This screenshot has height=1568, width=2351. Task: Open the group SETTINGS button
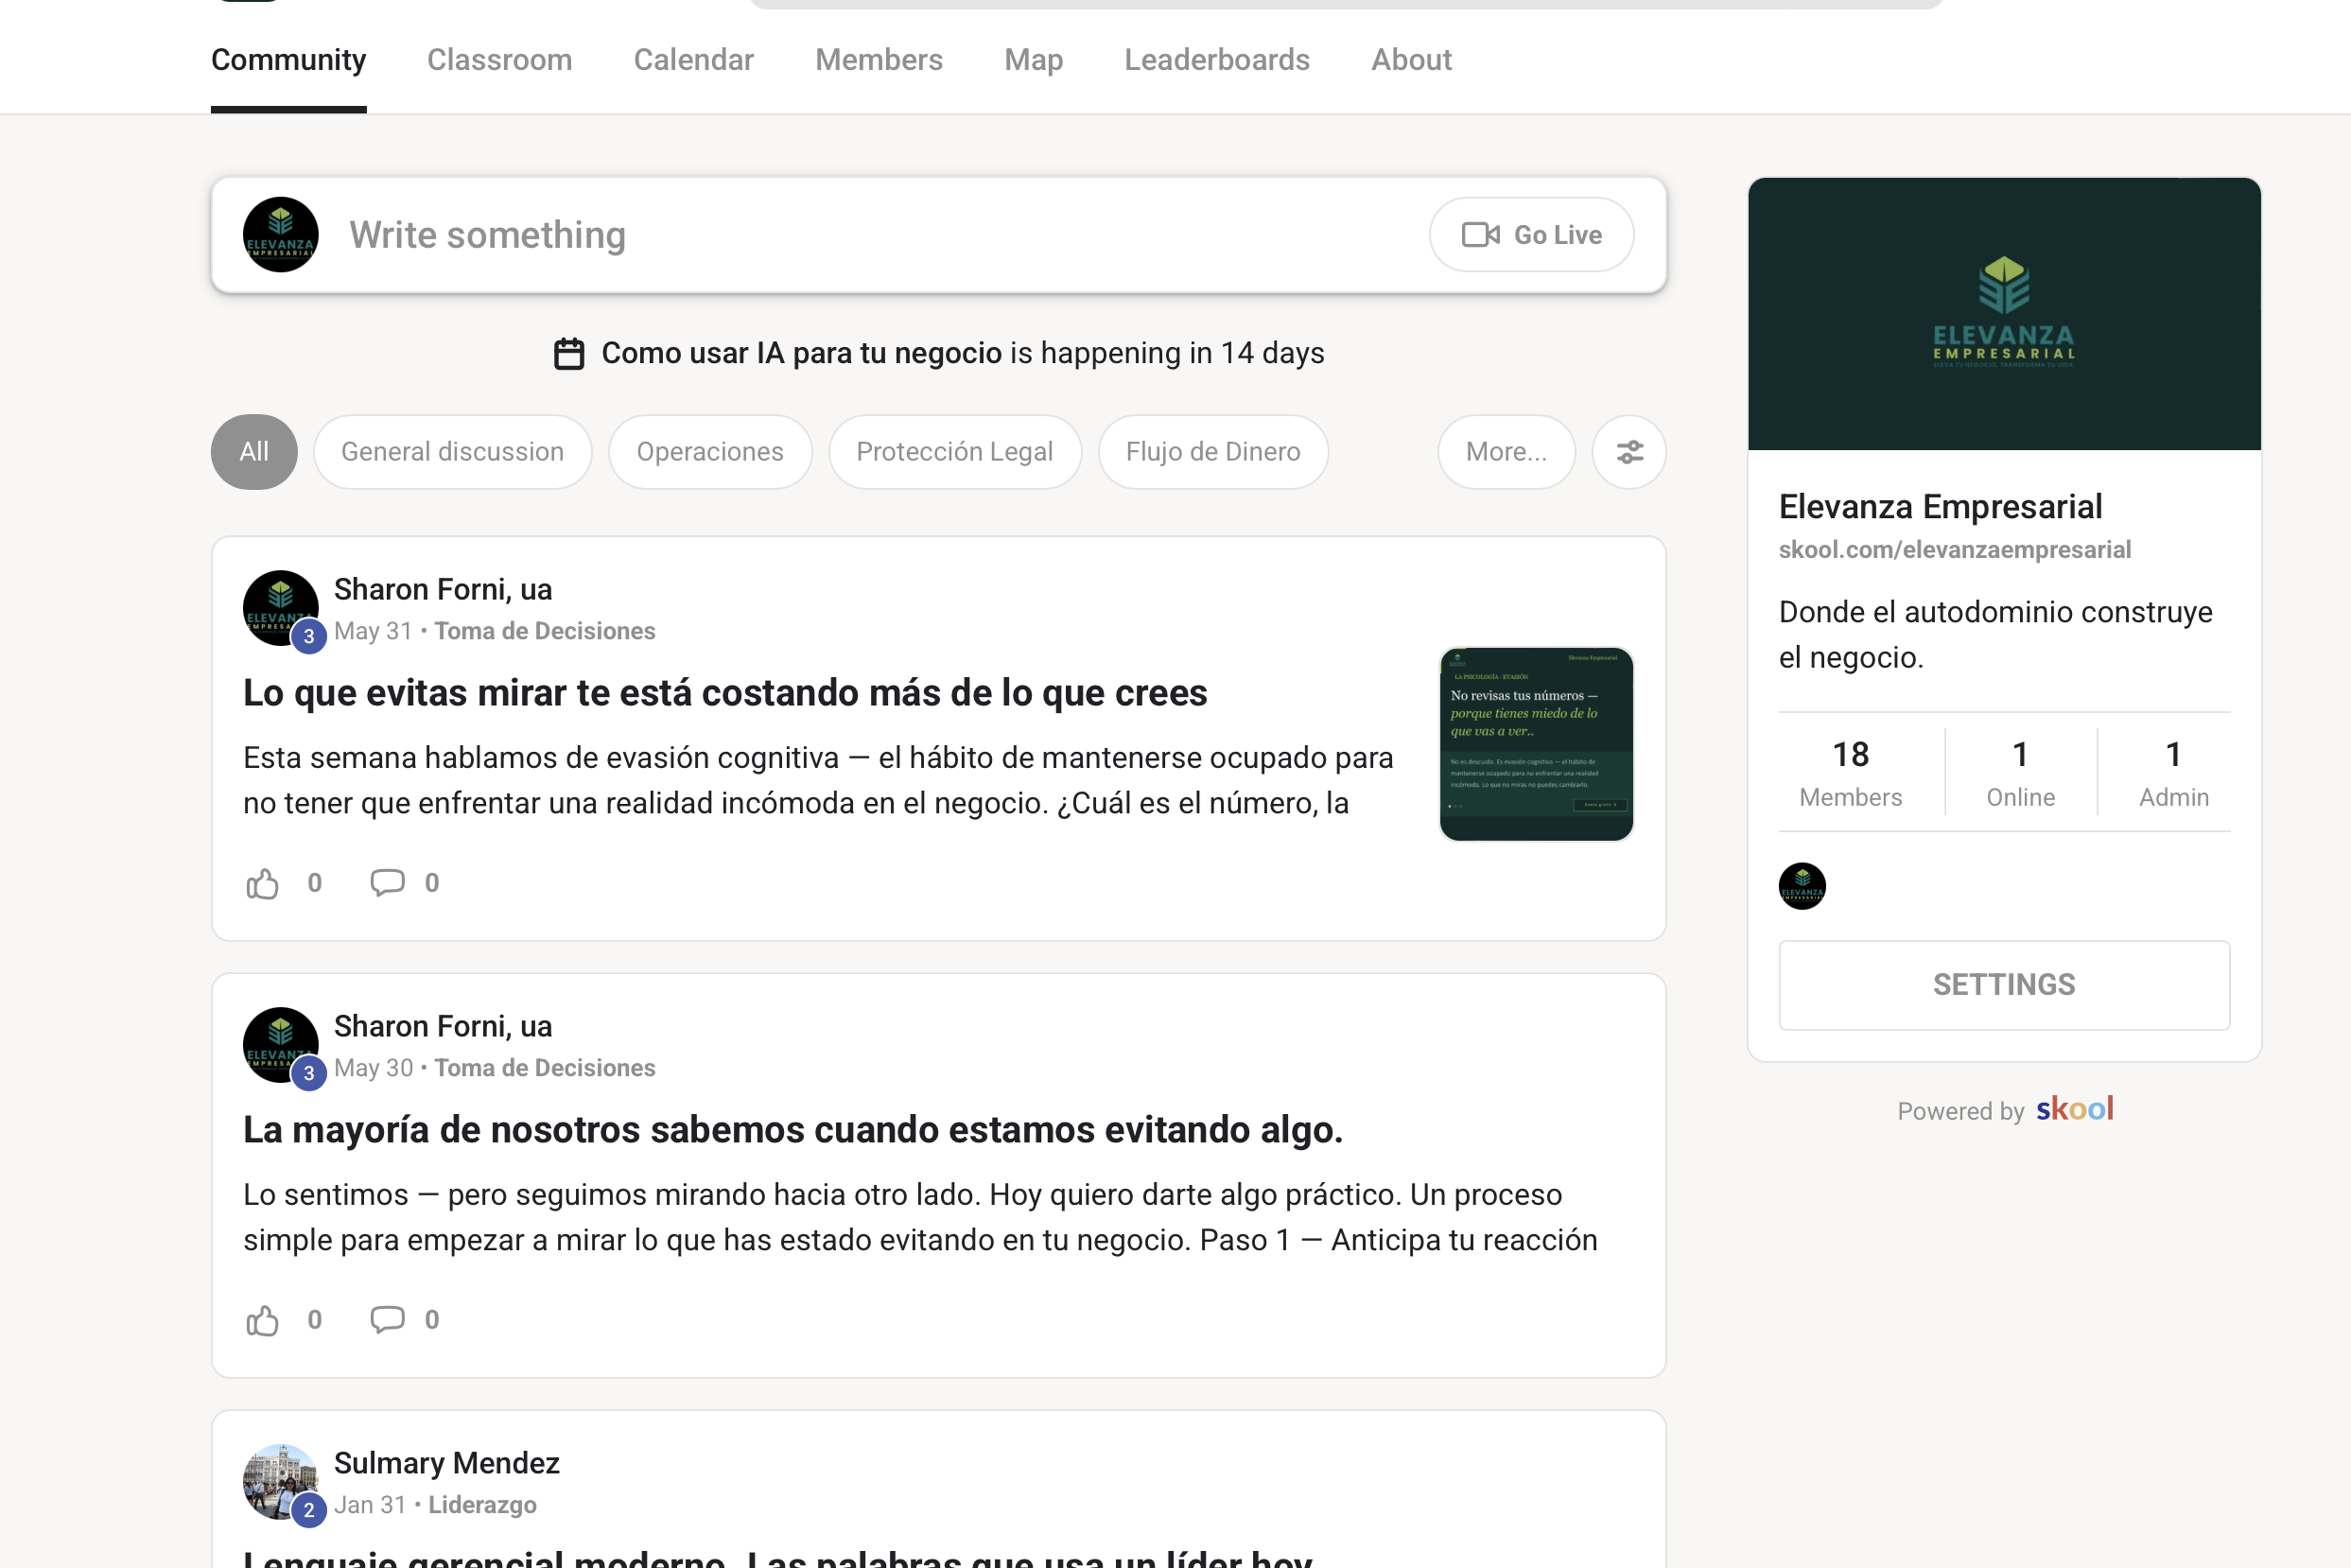coord(2004,985)
